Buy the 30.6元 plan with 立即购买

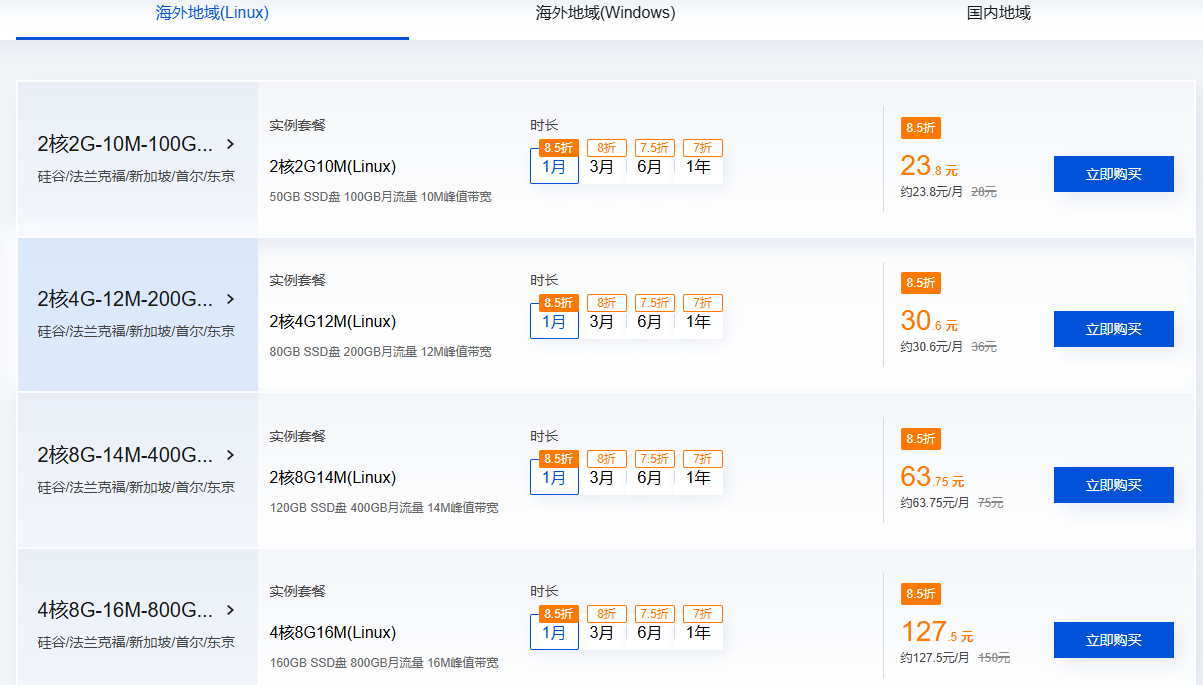[1113, 329]
